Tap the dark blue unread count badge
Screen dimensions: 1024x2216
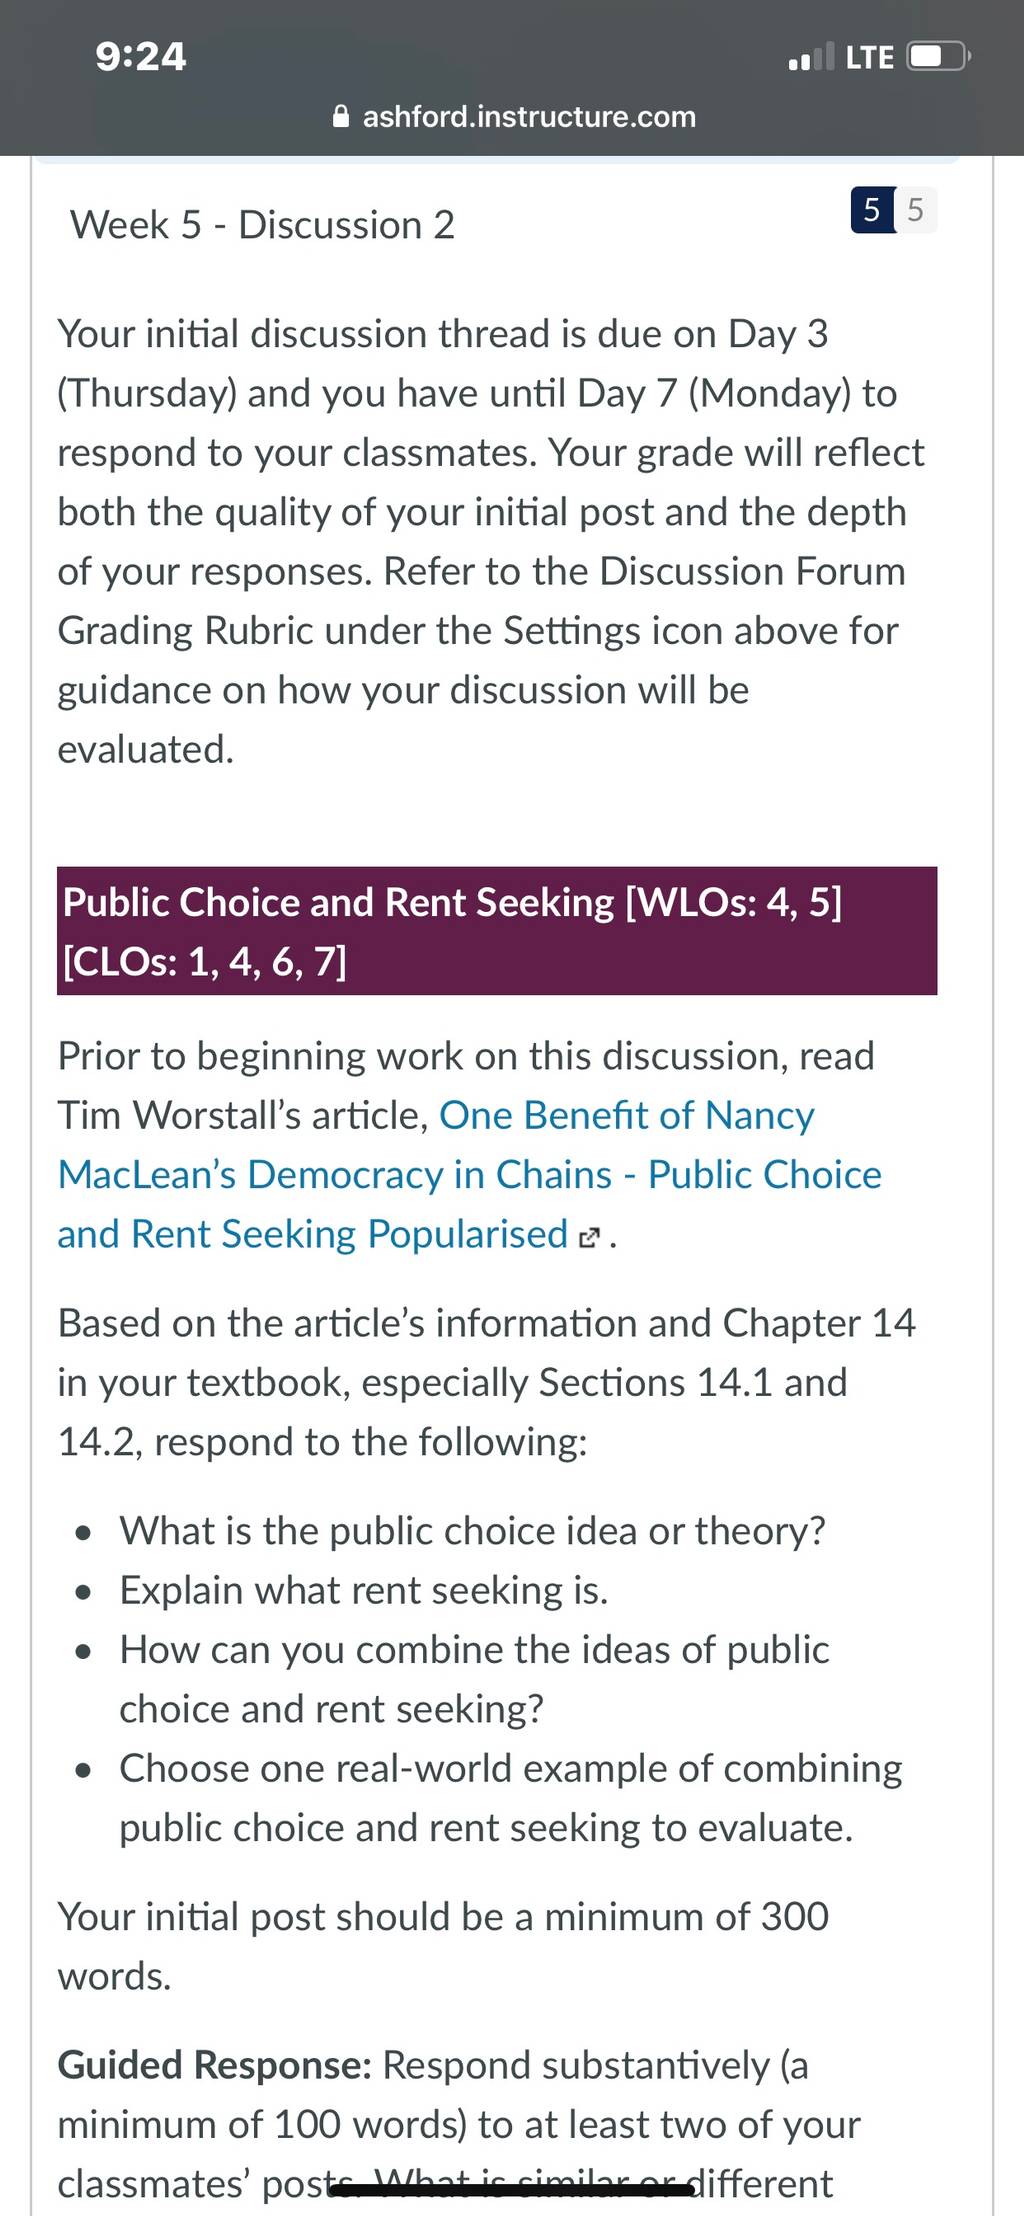click(872, 210)
